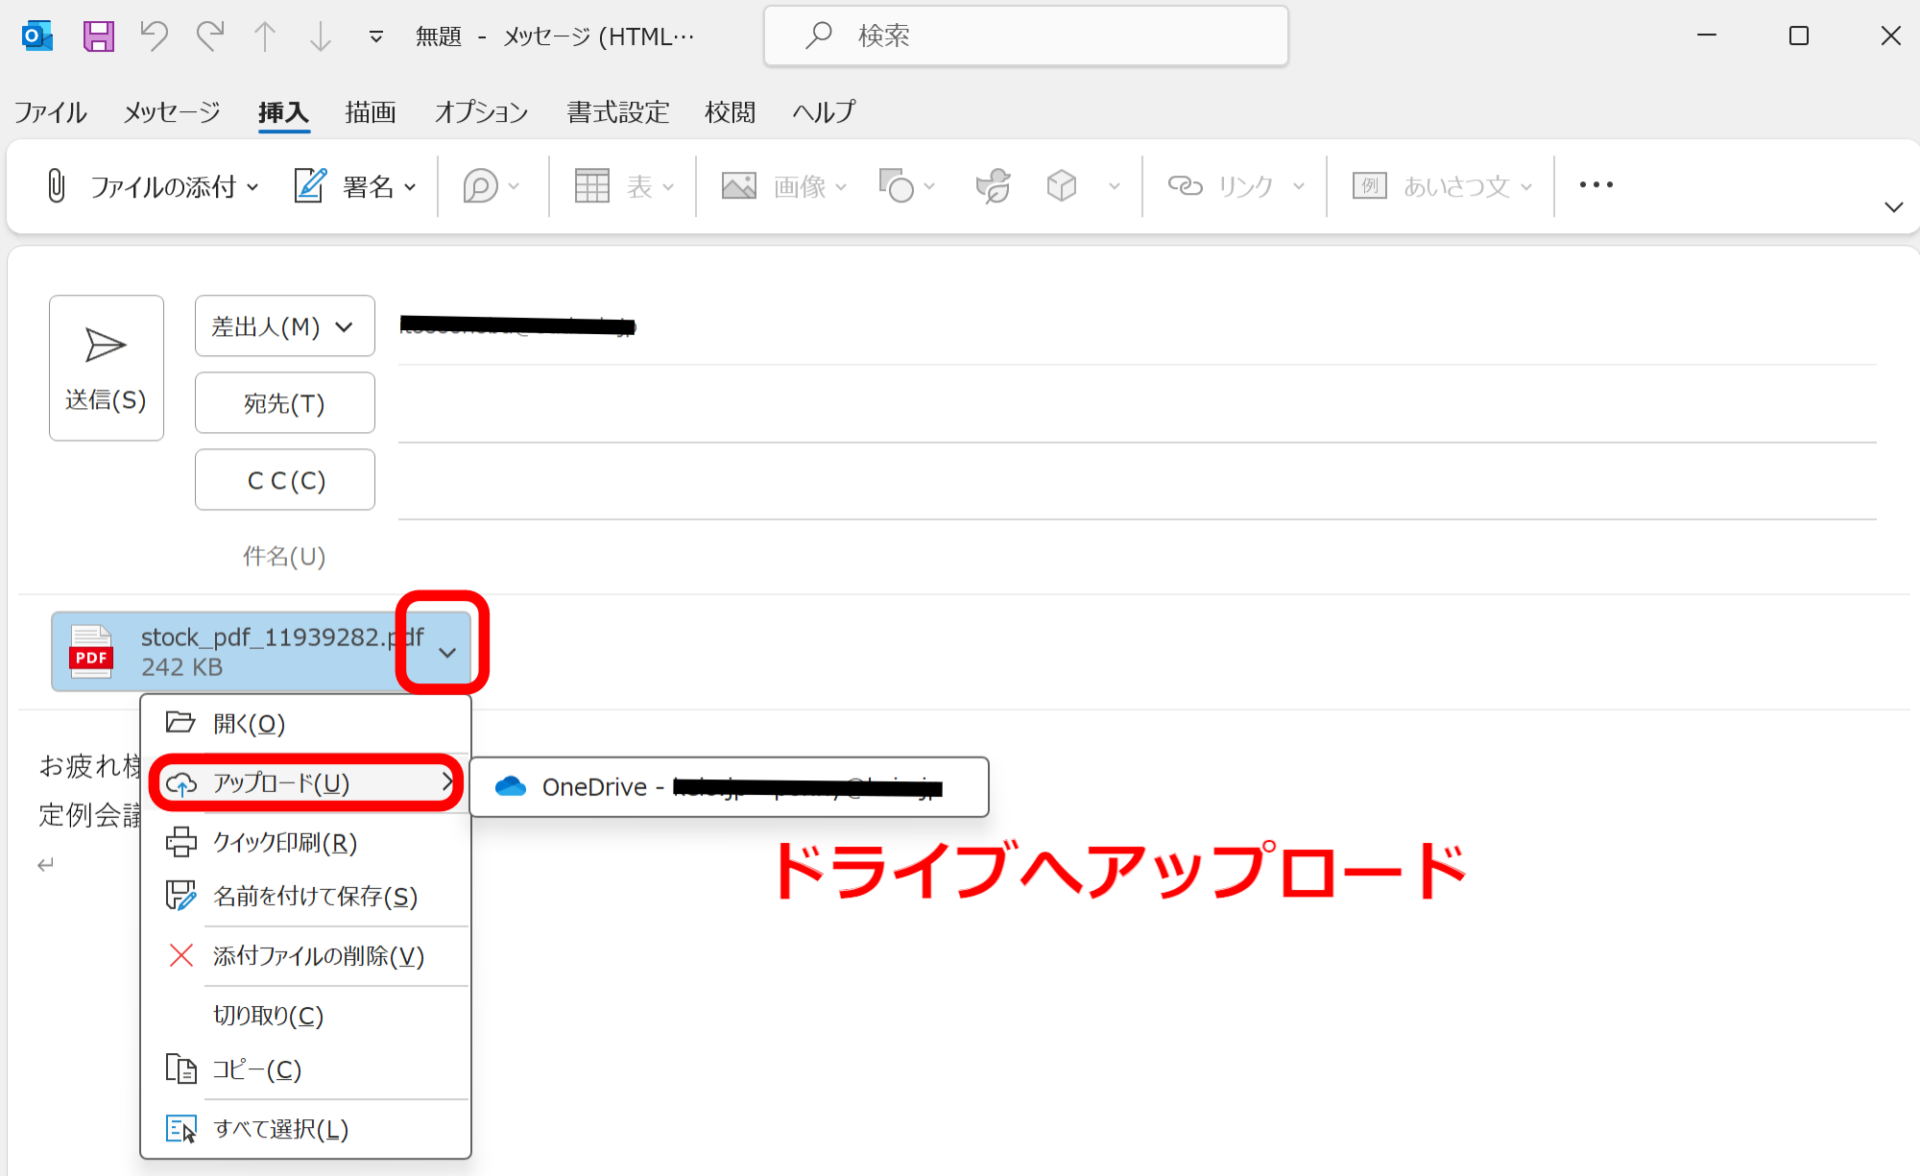This screenshot has width=1920, height=1176.
Task: Open the 差出人(M) sender dropdown
Action: [285, 326]
